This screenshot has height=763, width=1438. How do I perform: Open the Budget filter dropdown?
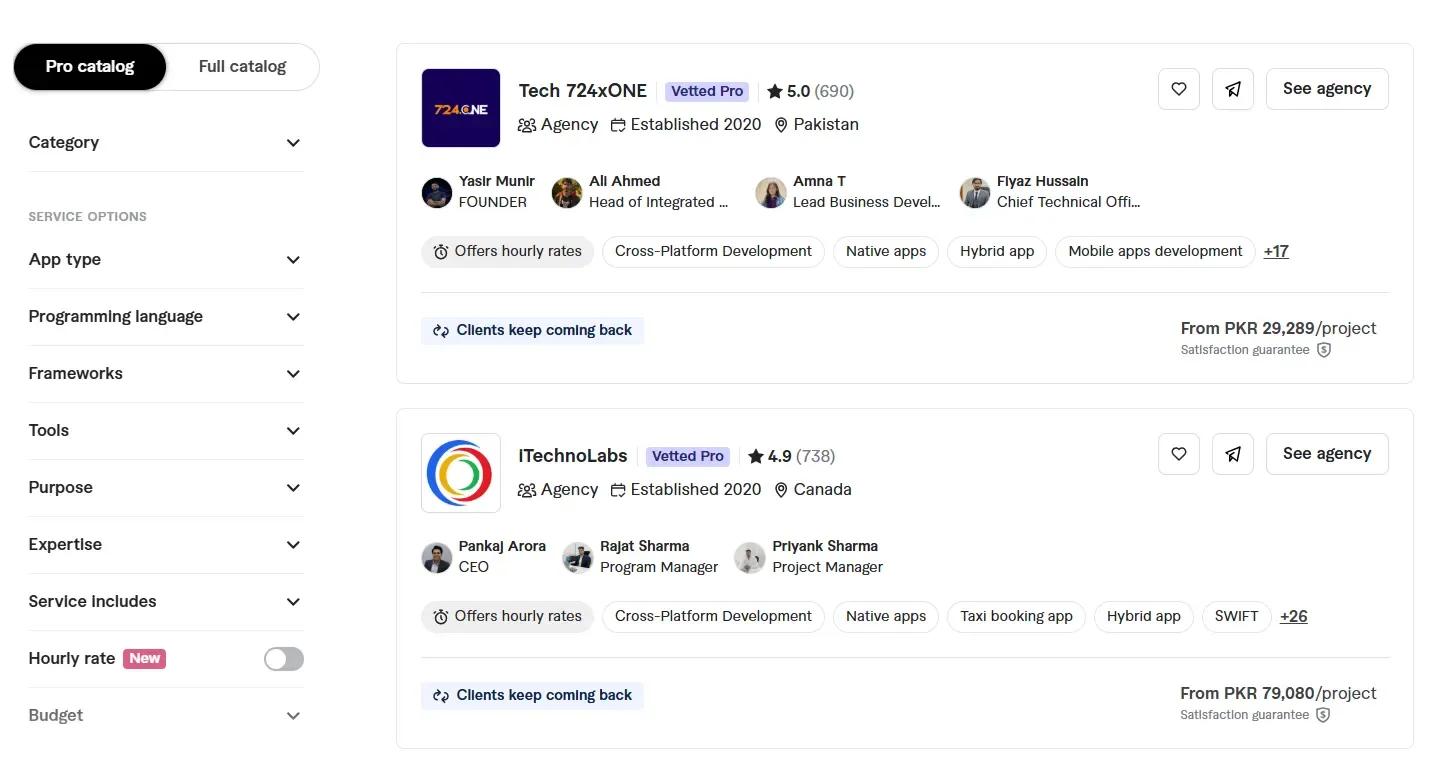tap(165, 716)
